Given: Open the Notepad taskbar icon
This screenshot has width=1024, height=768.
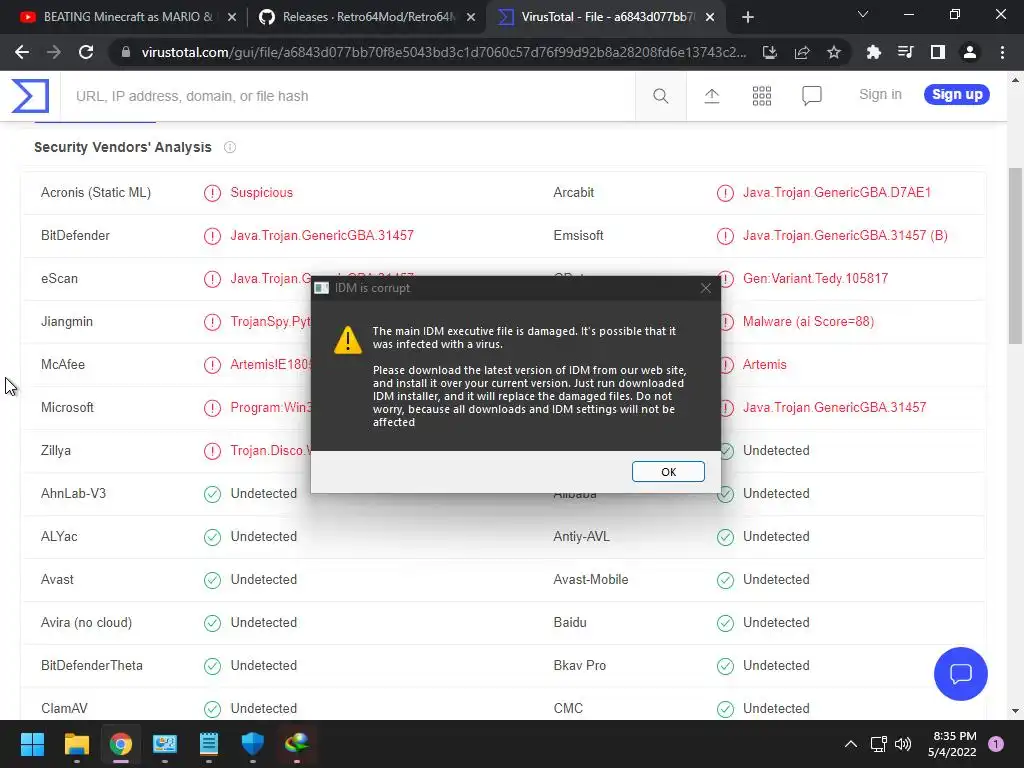Looking at the screenshot, I should (x=208, y=744).
